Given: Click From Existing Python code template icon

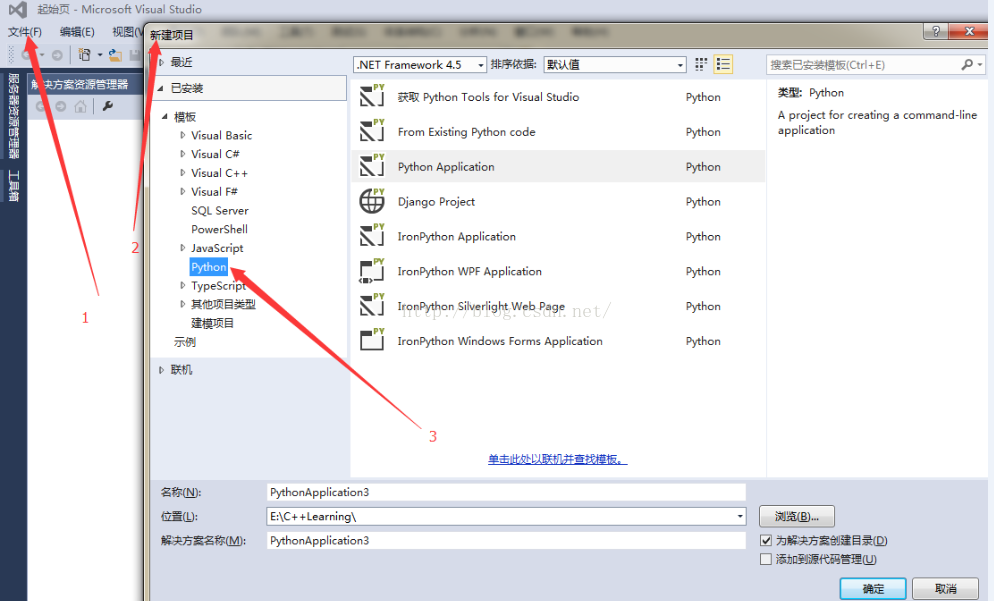Looking at the screenshot, I should (x=372, y=131).
